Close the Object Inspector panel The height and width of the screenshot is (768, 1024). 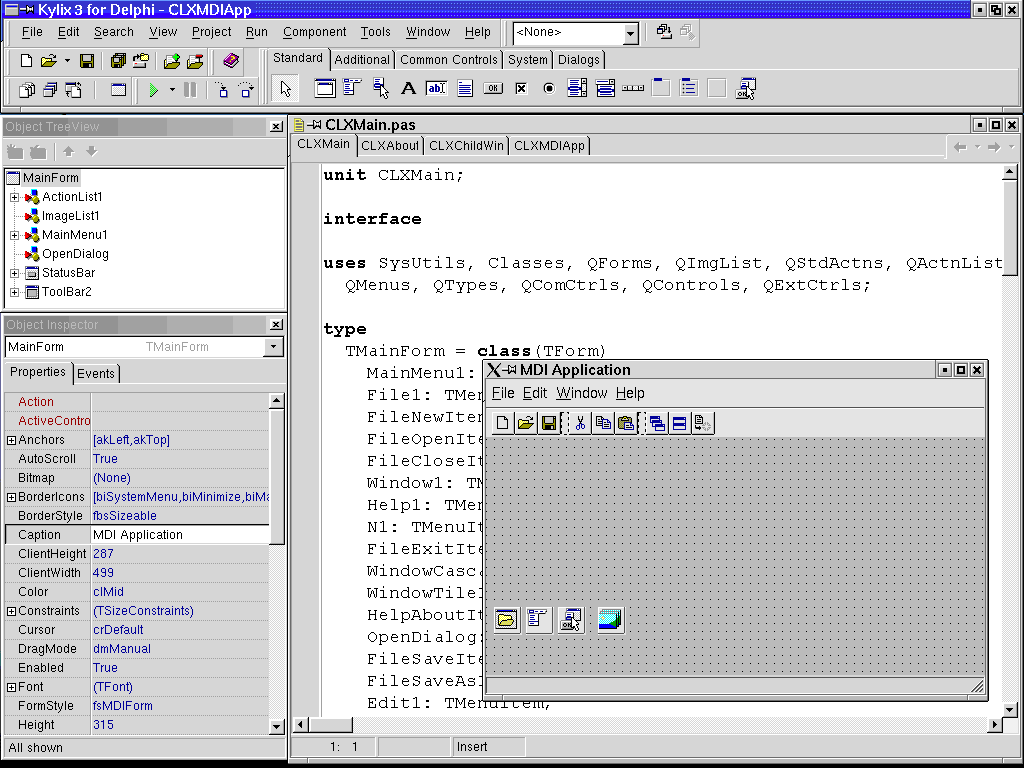pos(276,325)
